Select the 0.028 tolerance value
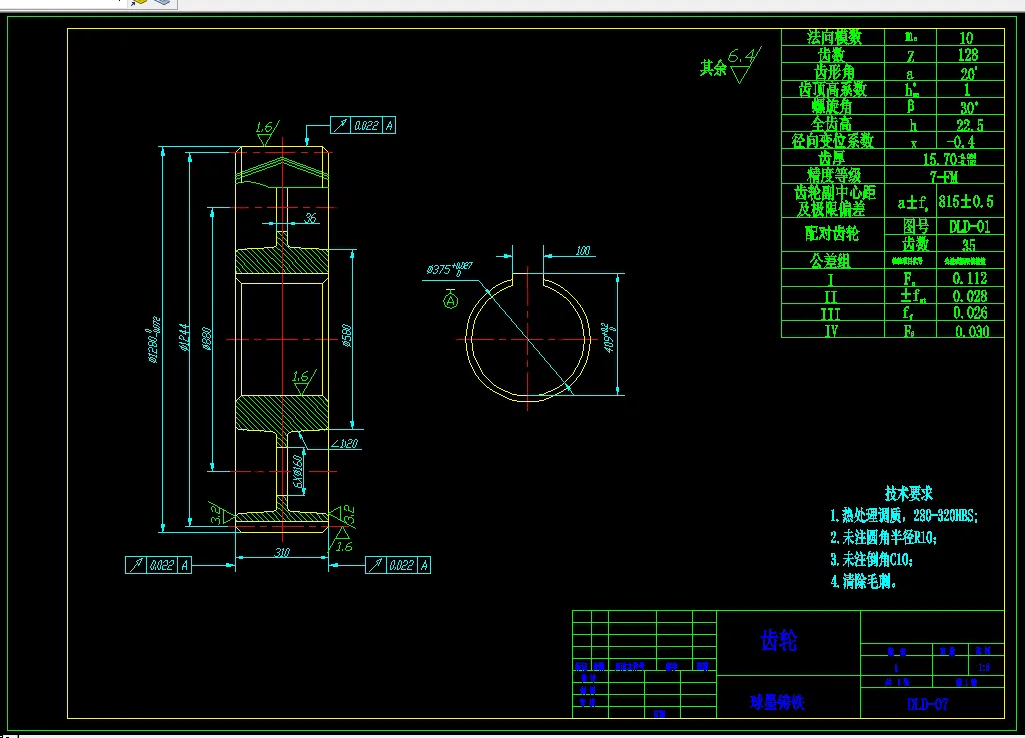Viewport: 1025px width, 738px height. coord(970,296)
